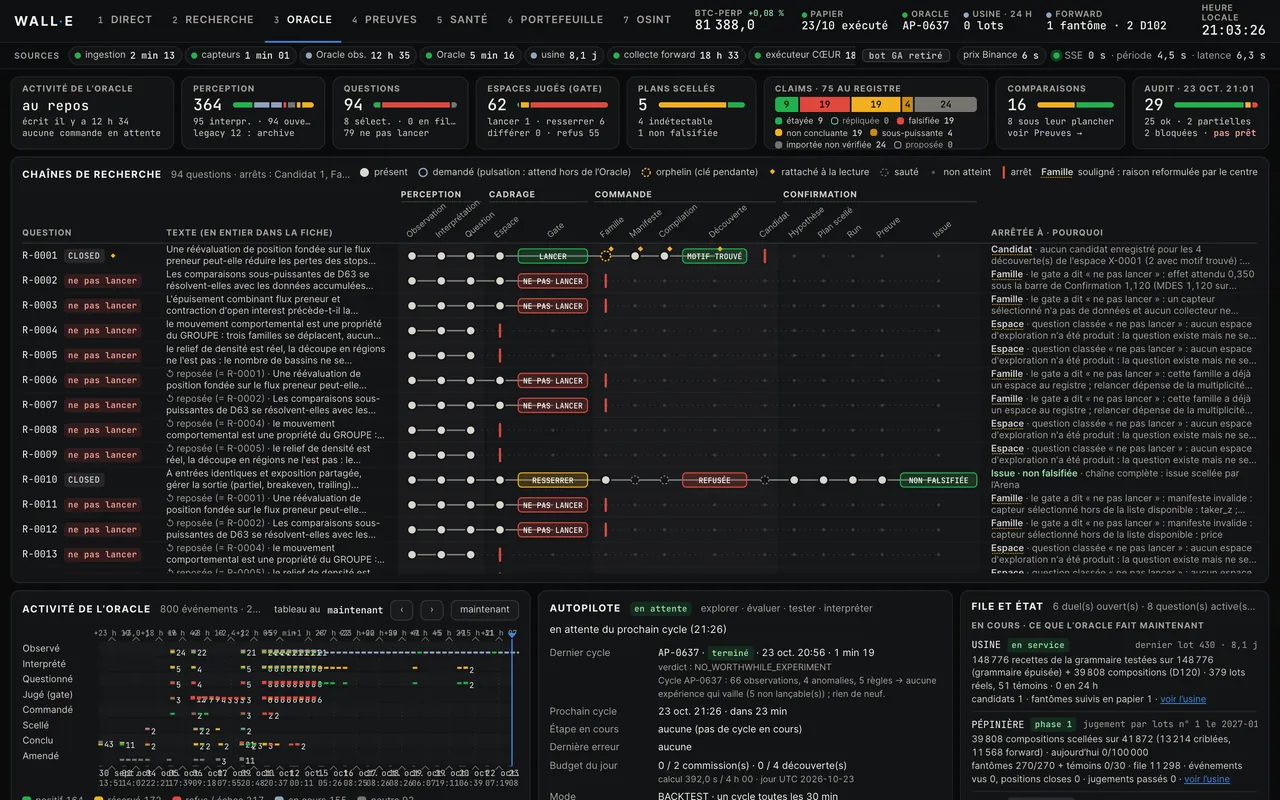Click the Observation node of row R-0004
Image resolution: width=1280 pixels, height=800 pixels.
[411, 330]
